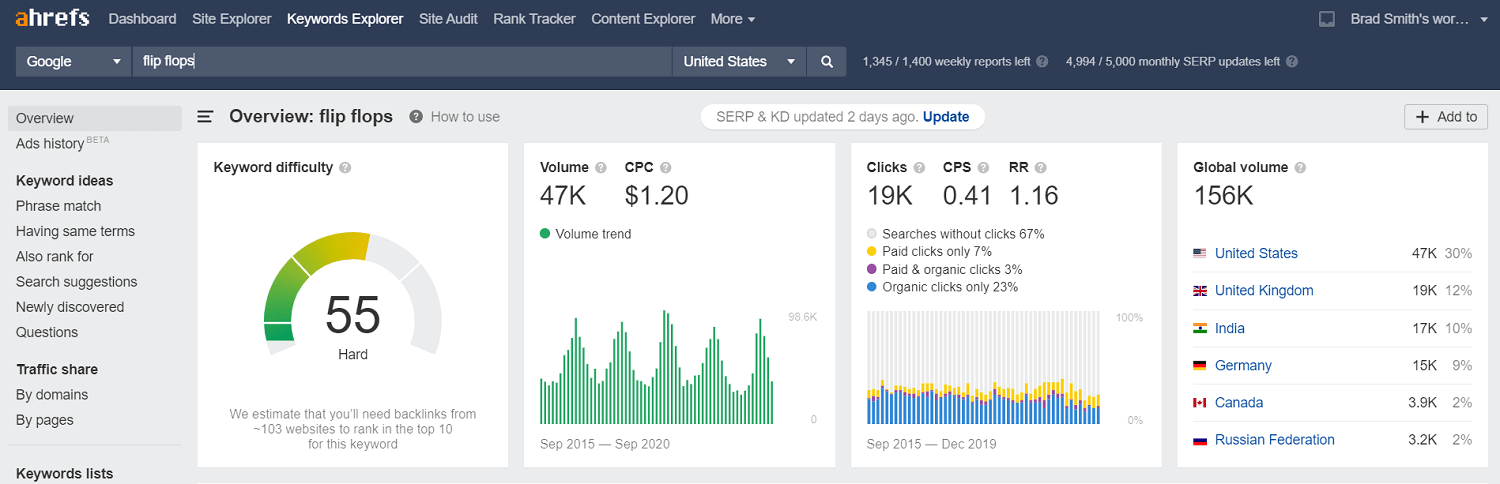Open the Canada volume link
1500x484 pixels.
(1239, 403)
